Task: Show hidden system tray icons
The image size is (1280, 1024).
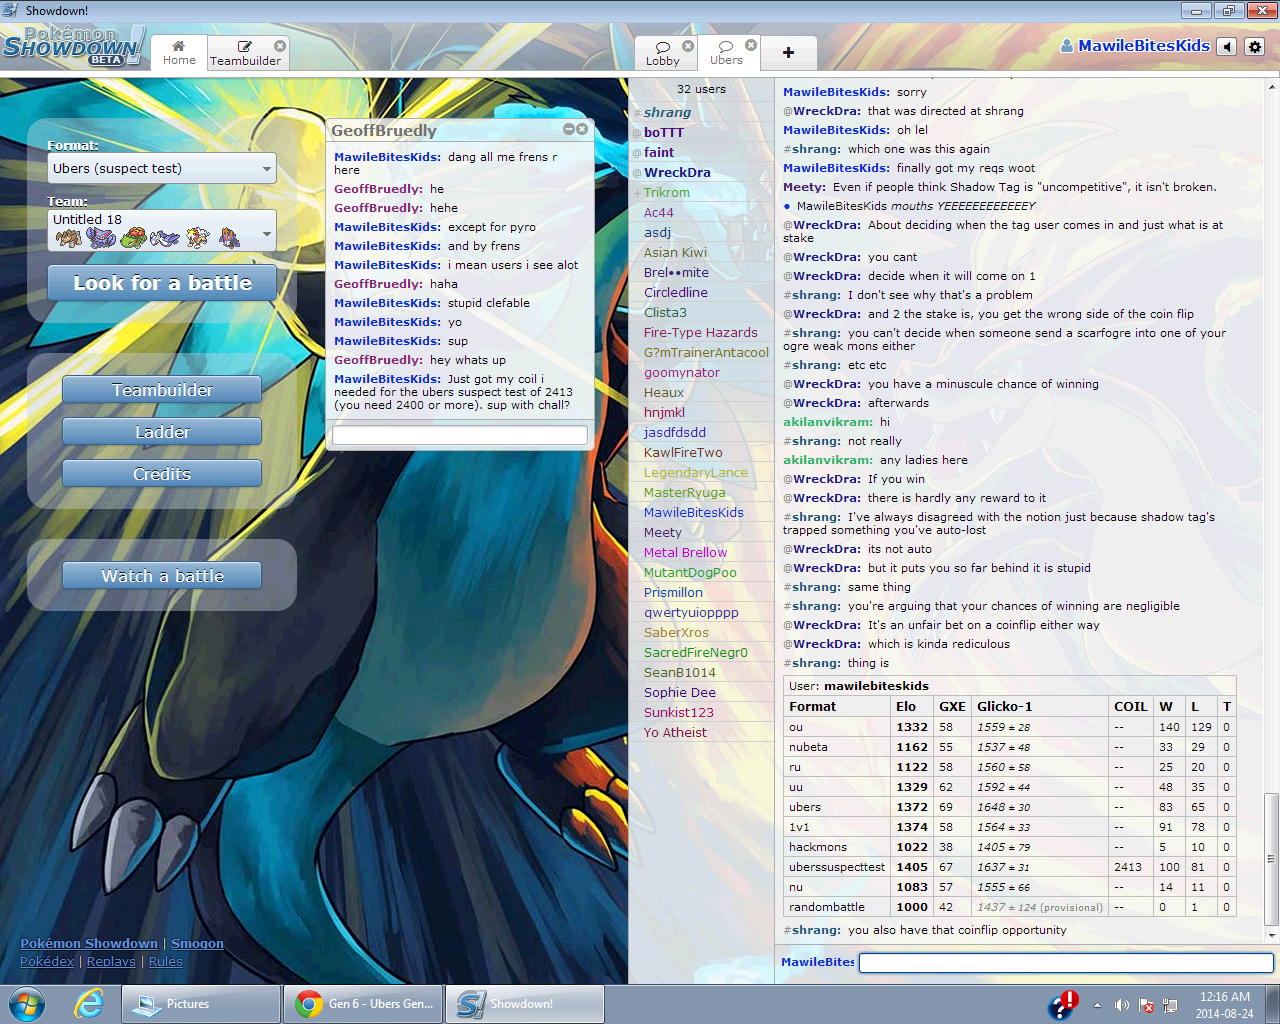Action: point(1097,1005)
